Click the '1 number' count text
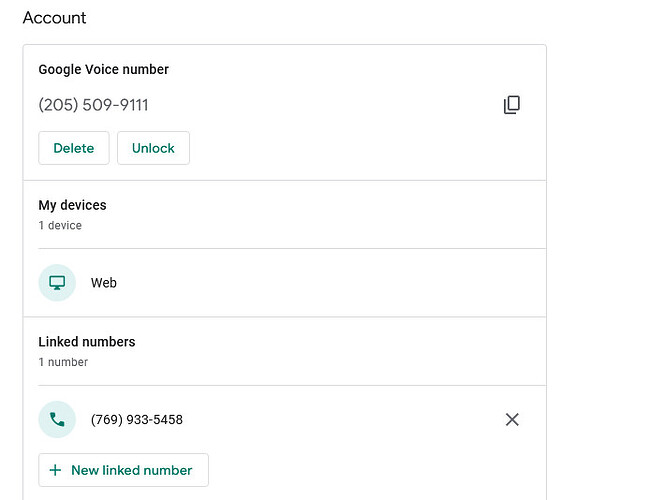Image resolution: width=648 pixels, height=500 pixels. [x=63, y=362]
